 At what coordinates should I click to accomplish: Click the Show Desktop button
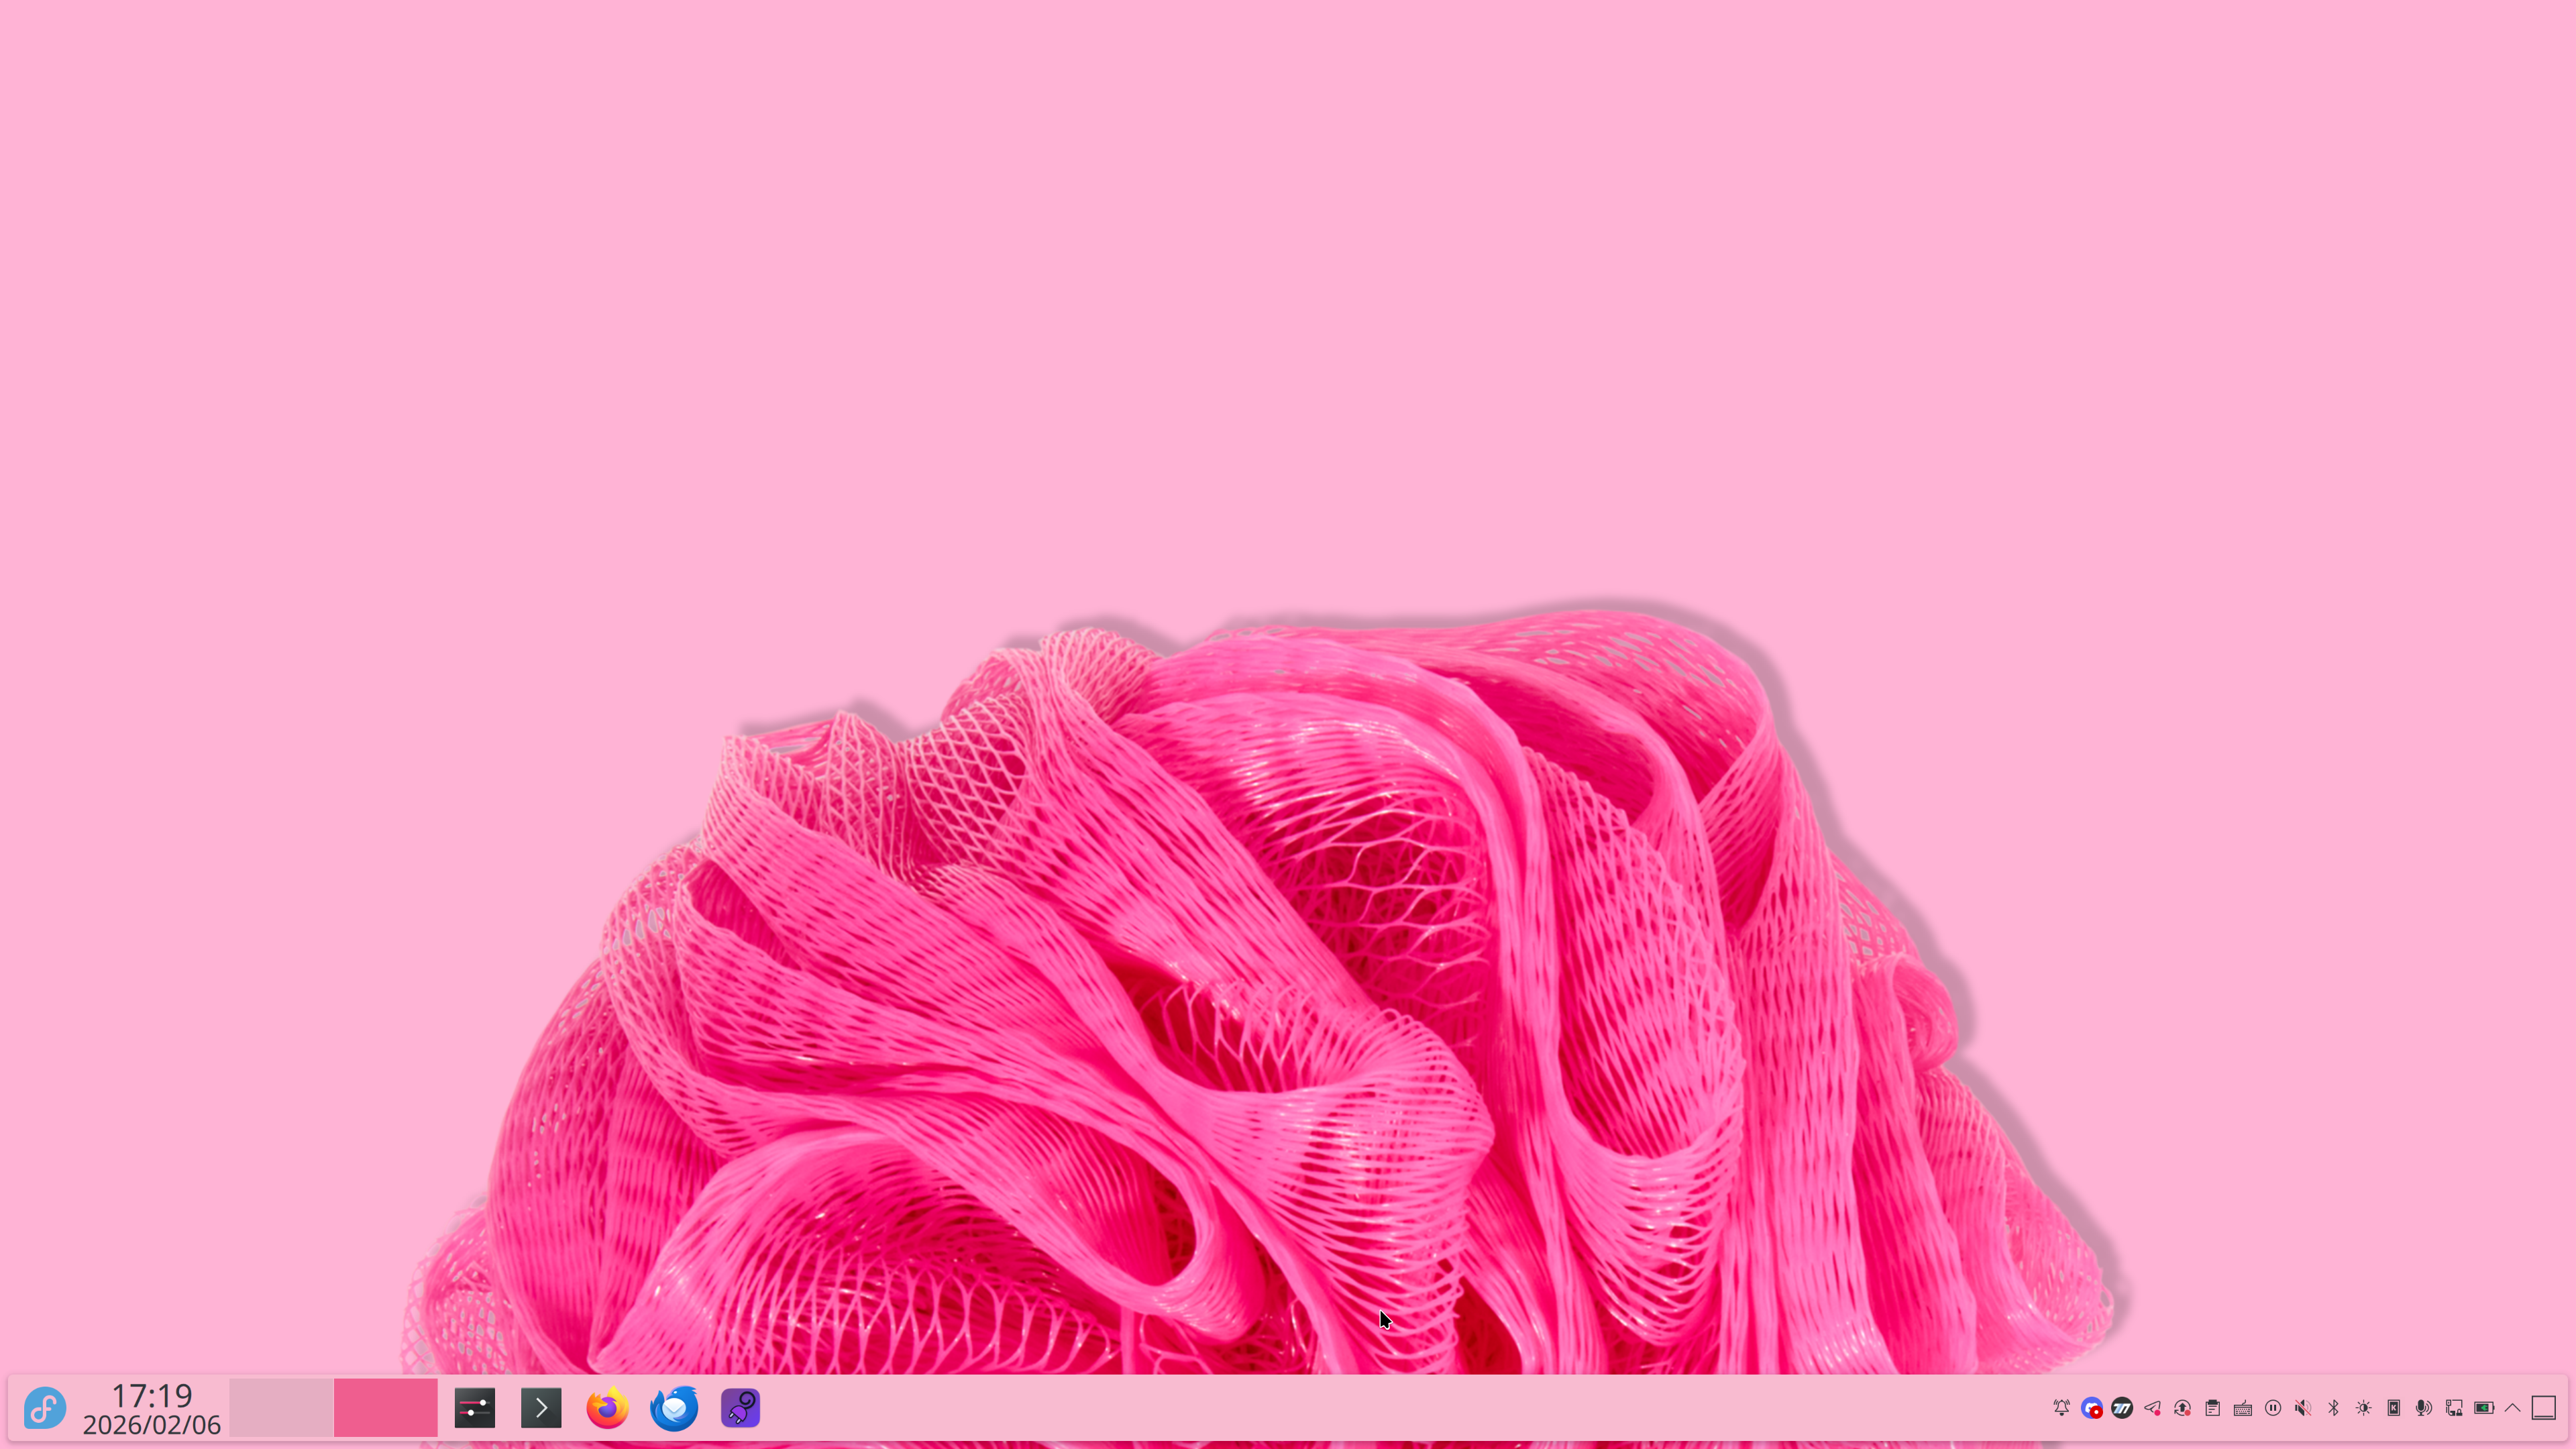tap(2544, 1408)
